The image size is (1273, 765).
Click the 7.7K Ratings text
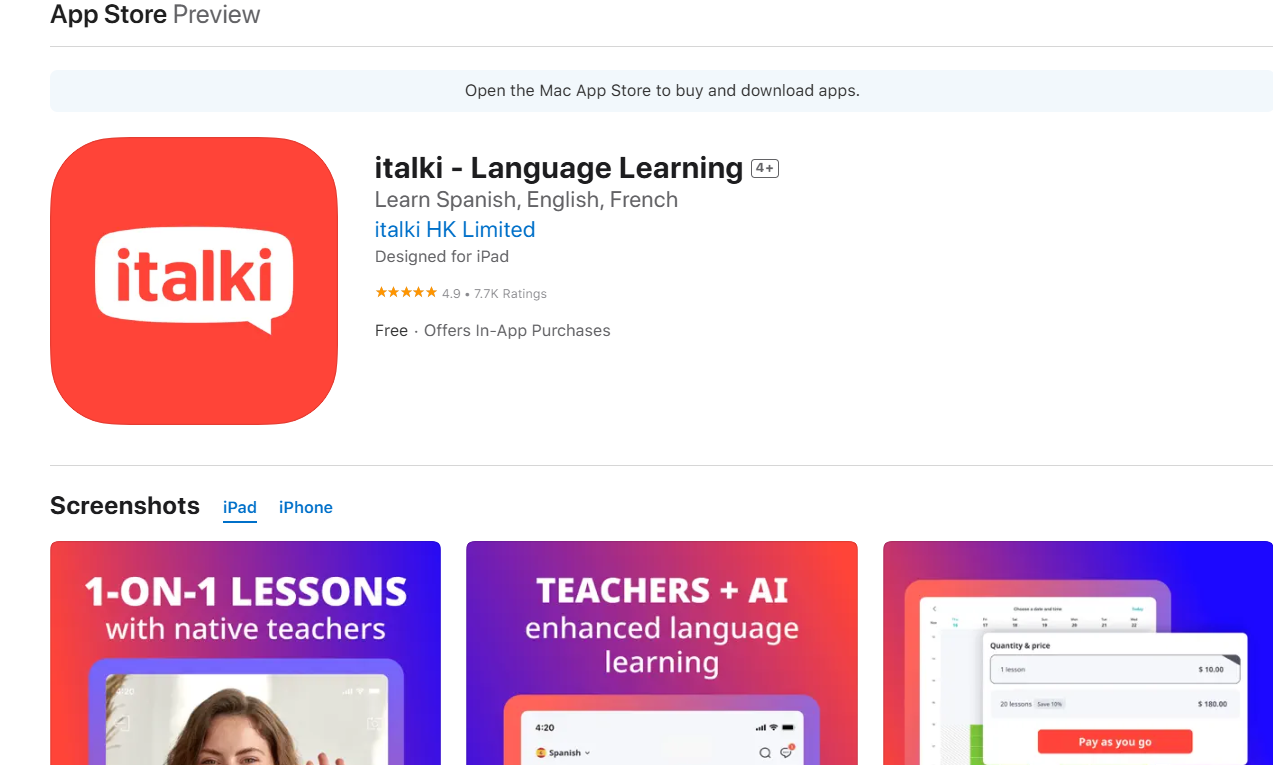tap(510, 294)
